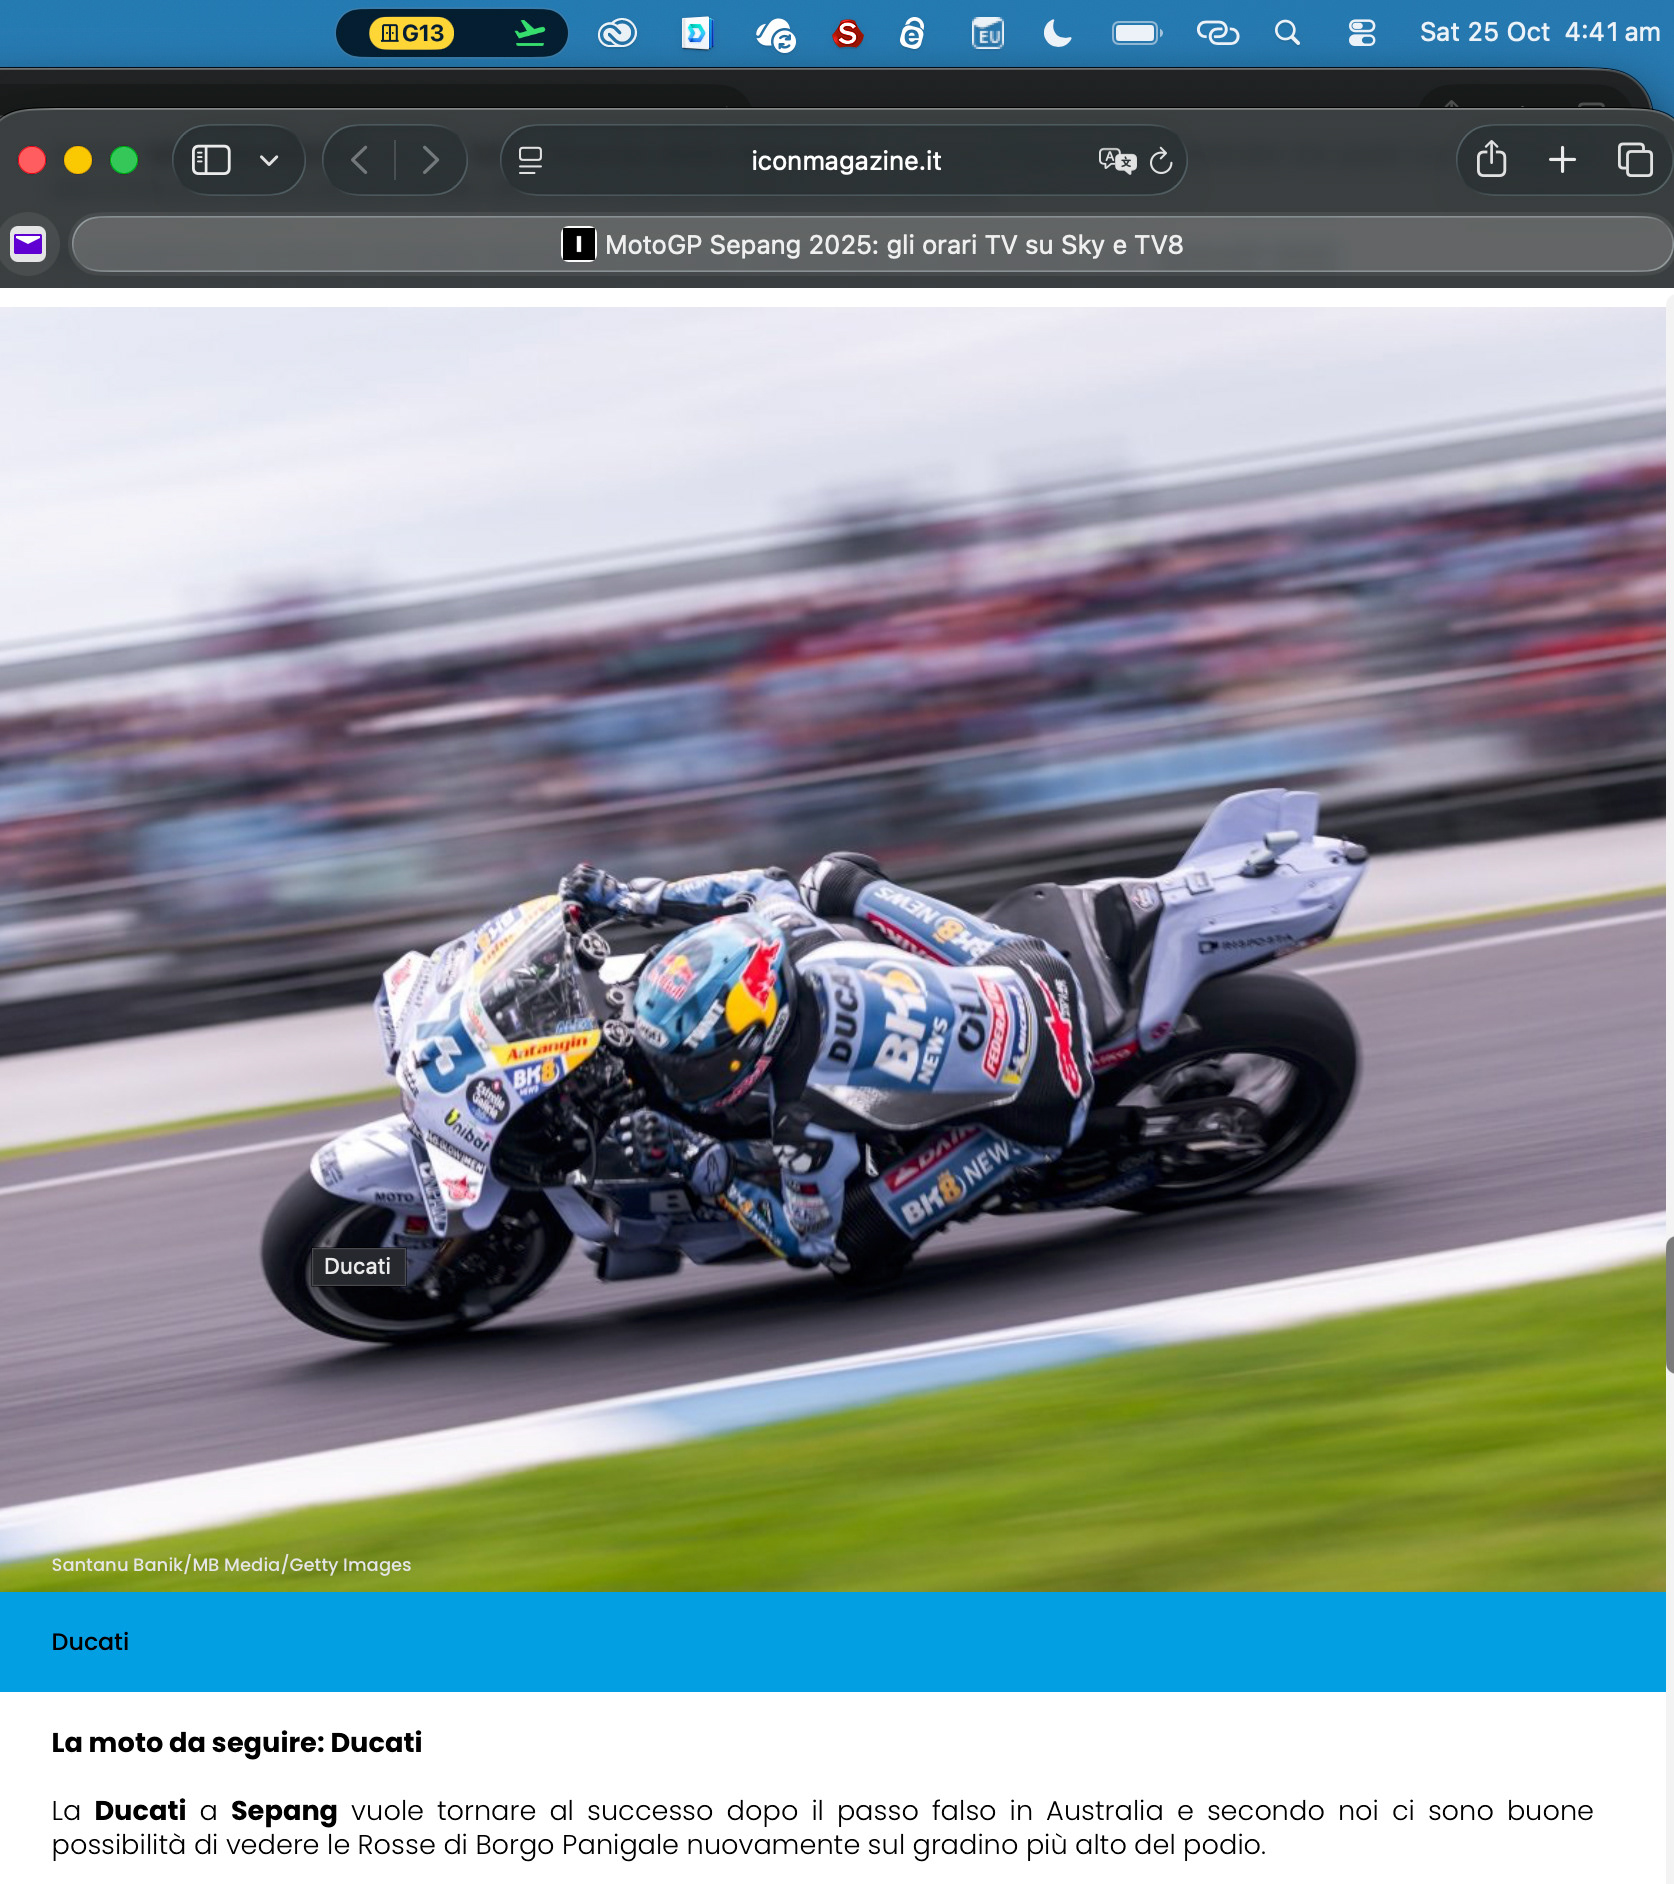Click the green airplane landing icon
The height and width of the screenshot is (1884, 1674).
(x=530, y=33)
